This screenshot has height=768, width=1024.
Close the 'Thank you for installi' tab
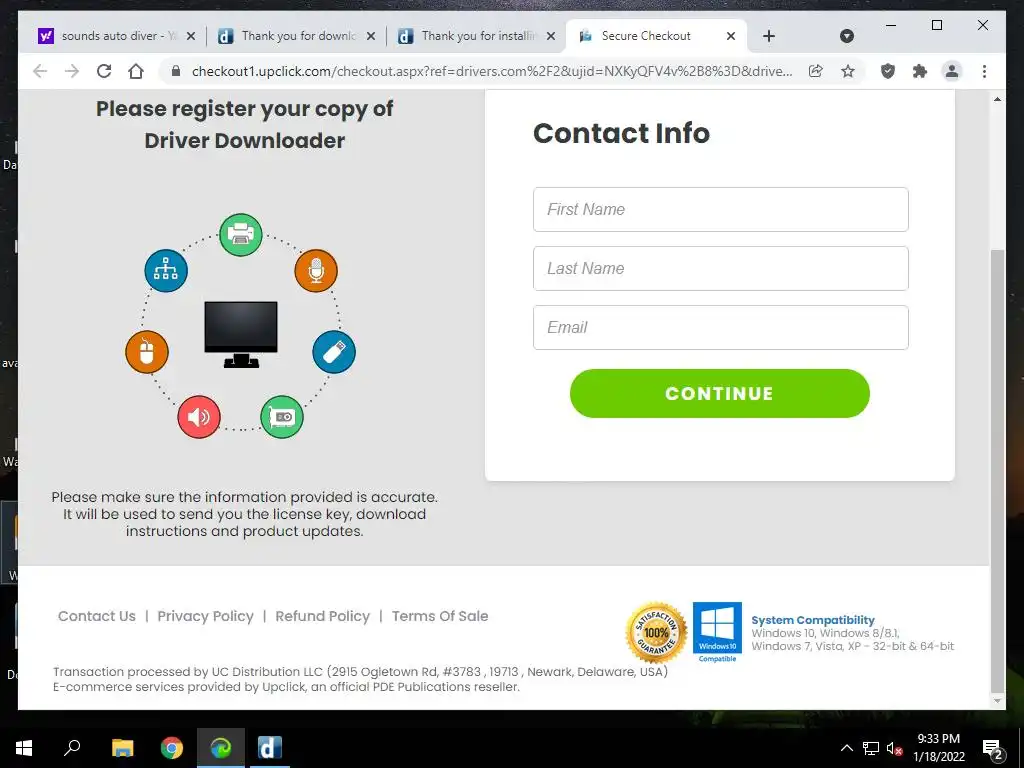point(551,36)
